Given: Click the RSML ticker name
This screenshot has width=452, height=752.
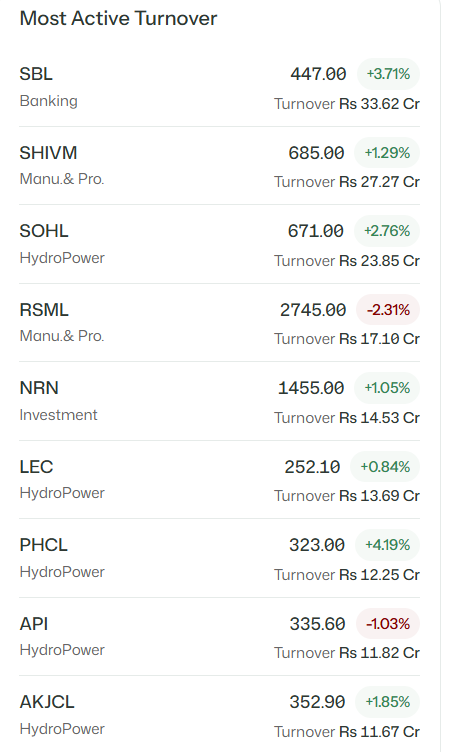Looking at the screenshot, I should 44,310.
